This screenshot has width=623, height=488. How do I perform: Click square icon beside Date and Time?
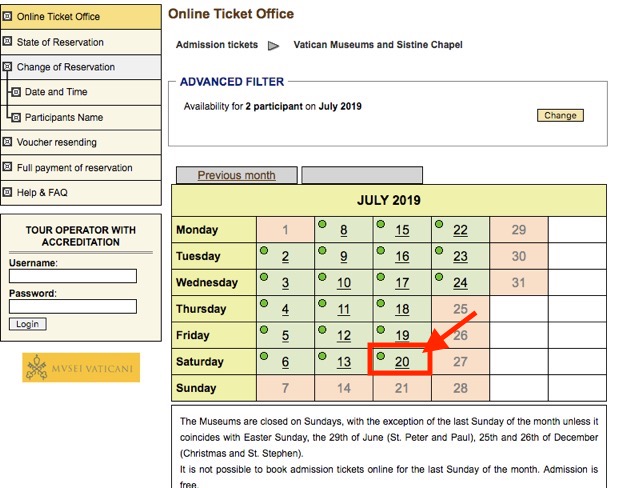[15, 92]
